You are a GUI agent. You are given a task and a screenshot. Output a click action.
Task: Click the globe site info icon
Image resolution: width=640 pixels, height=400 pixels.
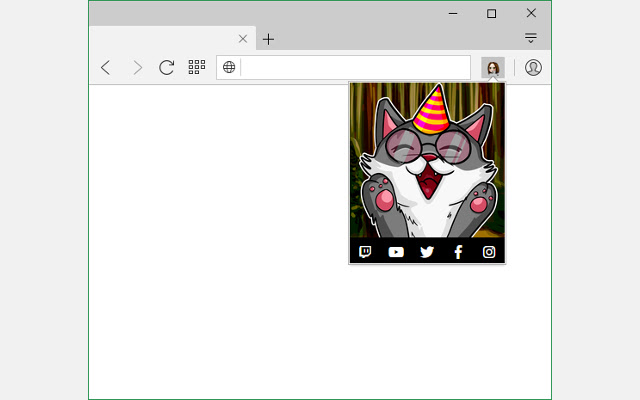229,67
